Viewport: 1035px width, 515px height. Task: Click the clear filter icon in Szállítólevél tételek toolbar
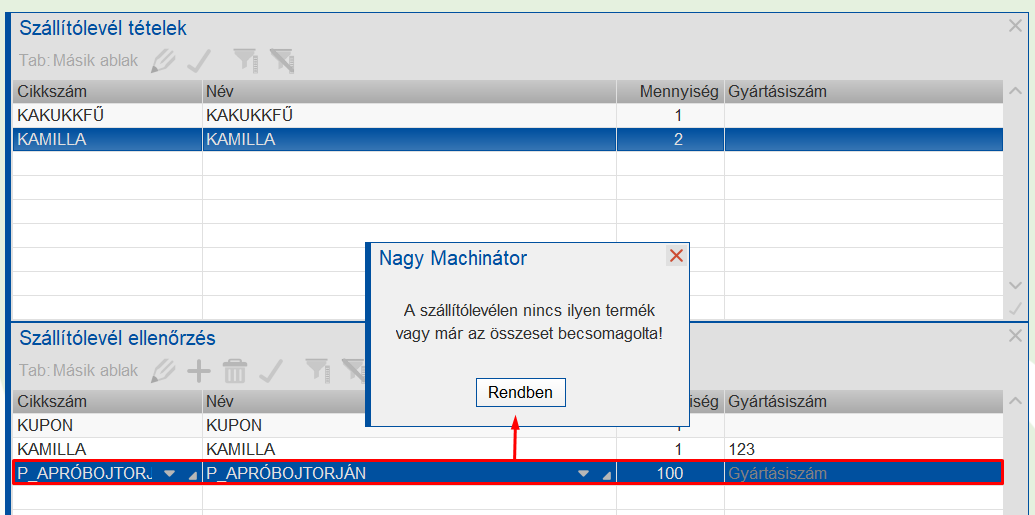coord(282,61)
